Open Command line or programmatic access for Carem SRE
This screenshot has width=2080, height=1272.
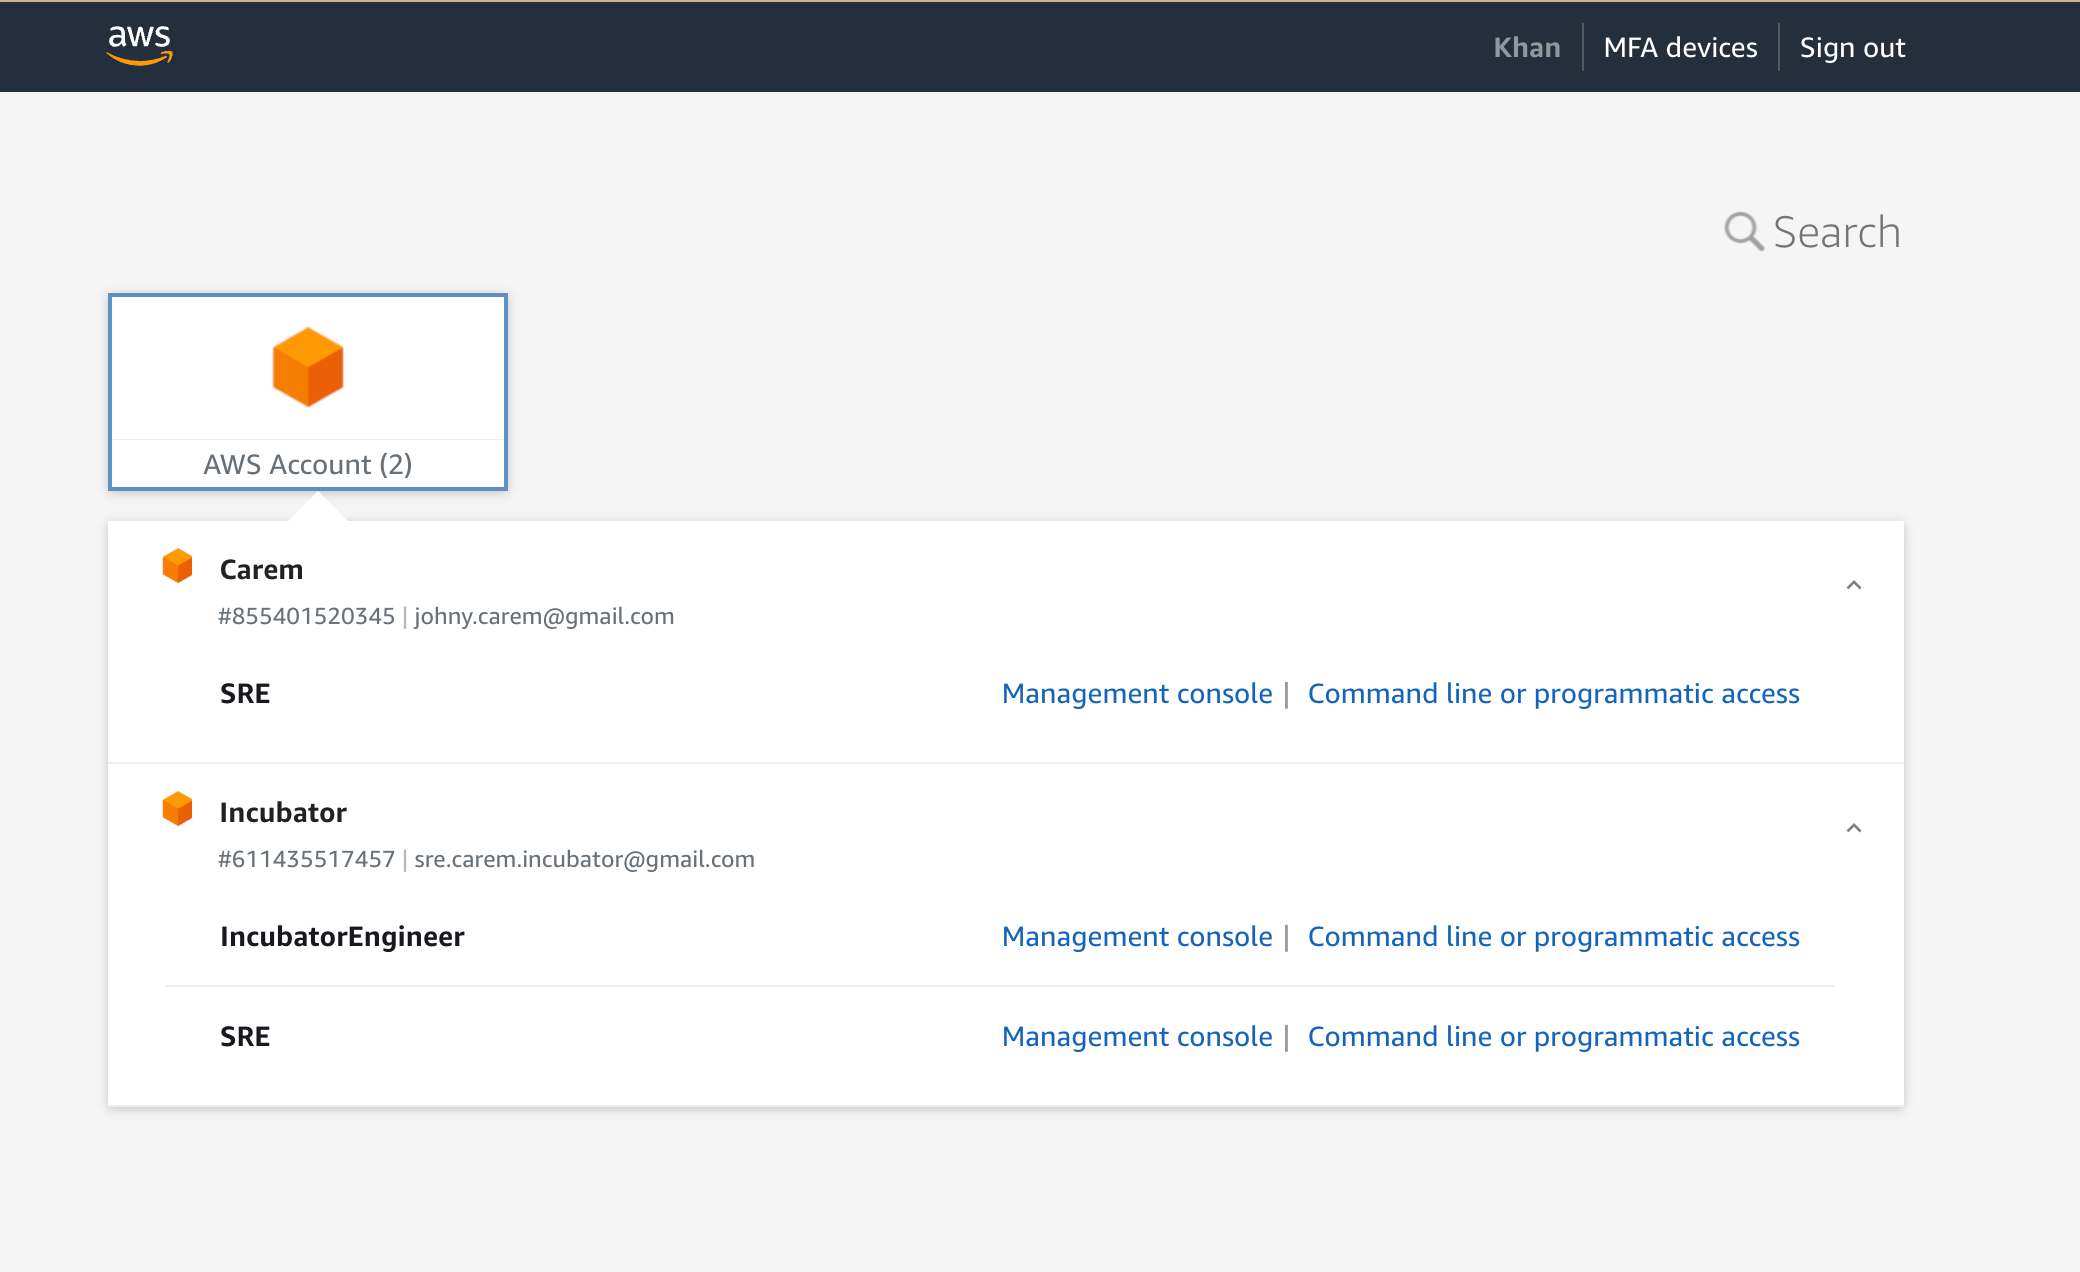point(1553,693)
